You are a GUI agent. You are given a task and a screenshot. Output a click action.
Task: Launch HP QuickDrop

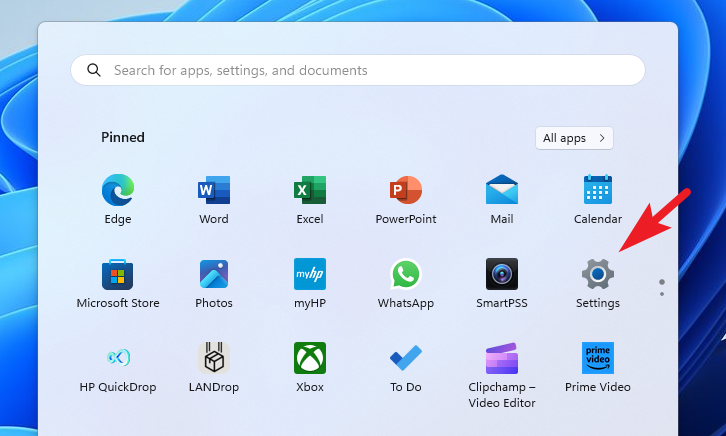(x=118, y=367)
